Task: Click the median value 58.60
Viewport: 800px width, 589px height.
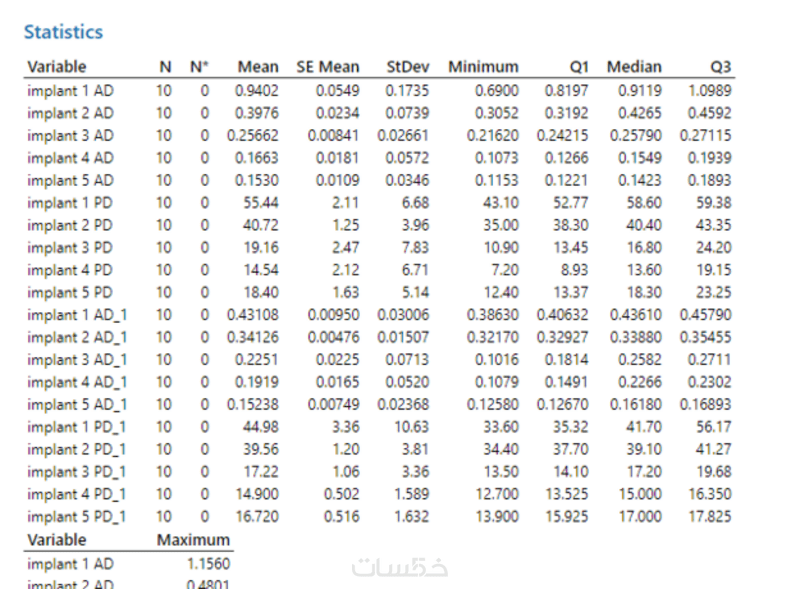Action: point(644,203)
